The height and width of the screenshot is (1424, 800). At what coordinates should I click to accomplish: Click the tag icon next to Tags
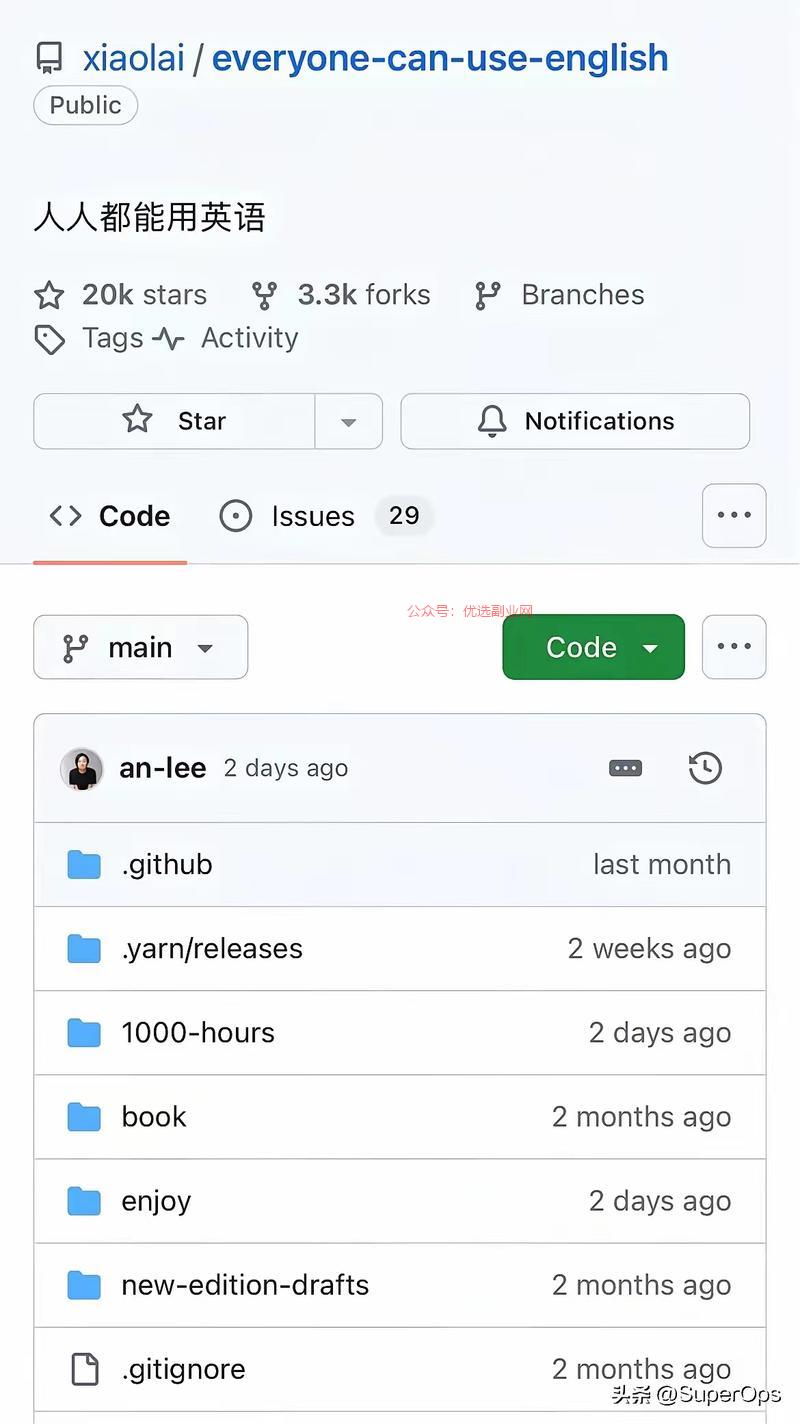click(50, 340)
